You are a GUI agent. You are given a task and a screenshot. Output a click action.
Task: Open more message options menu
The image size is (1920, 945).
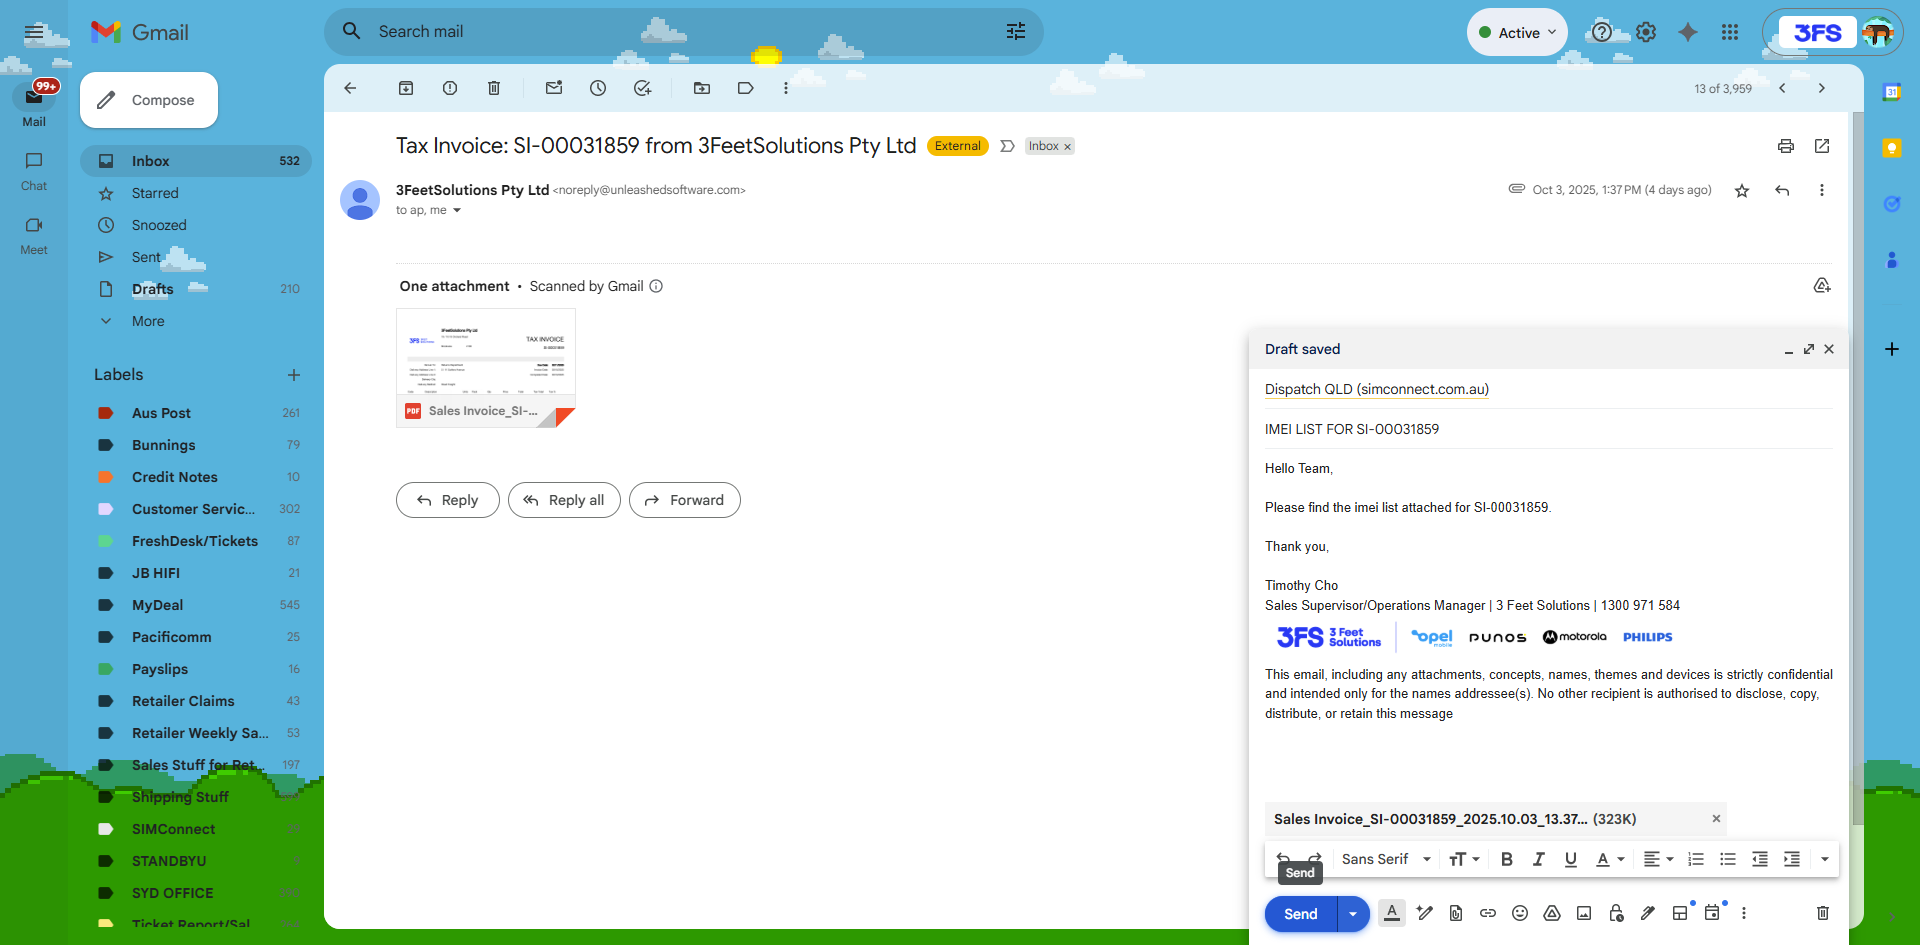pyautogui.click(x=1823, y=190)
